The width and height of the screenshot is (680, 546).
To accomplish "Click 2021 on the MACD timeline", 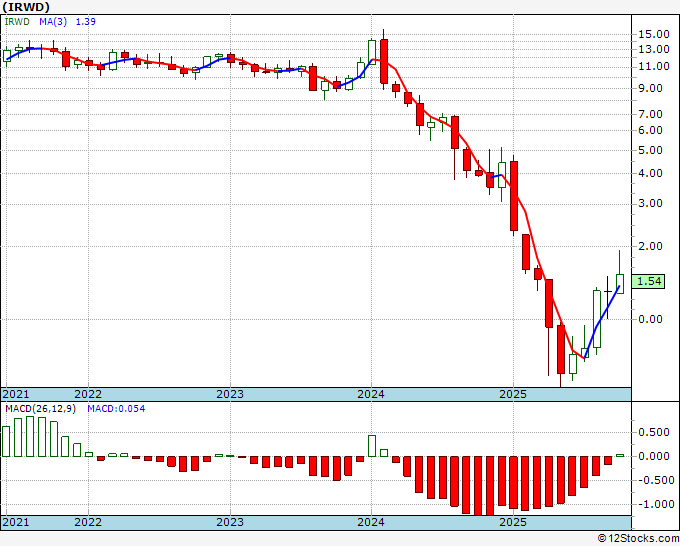I will click(16, 522).
